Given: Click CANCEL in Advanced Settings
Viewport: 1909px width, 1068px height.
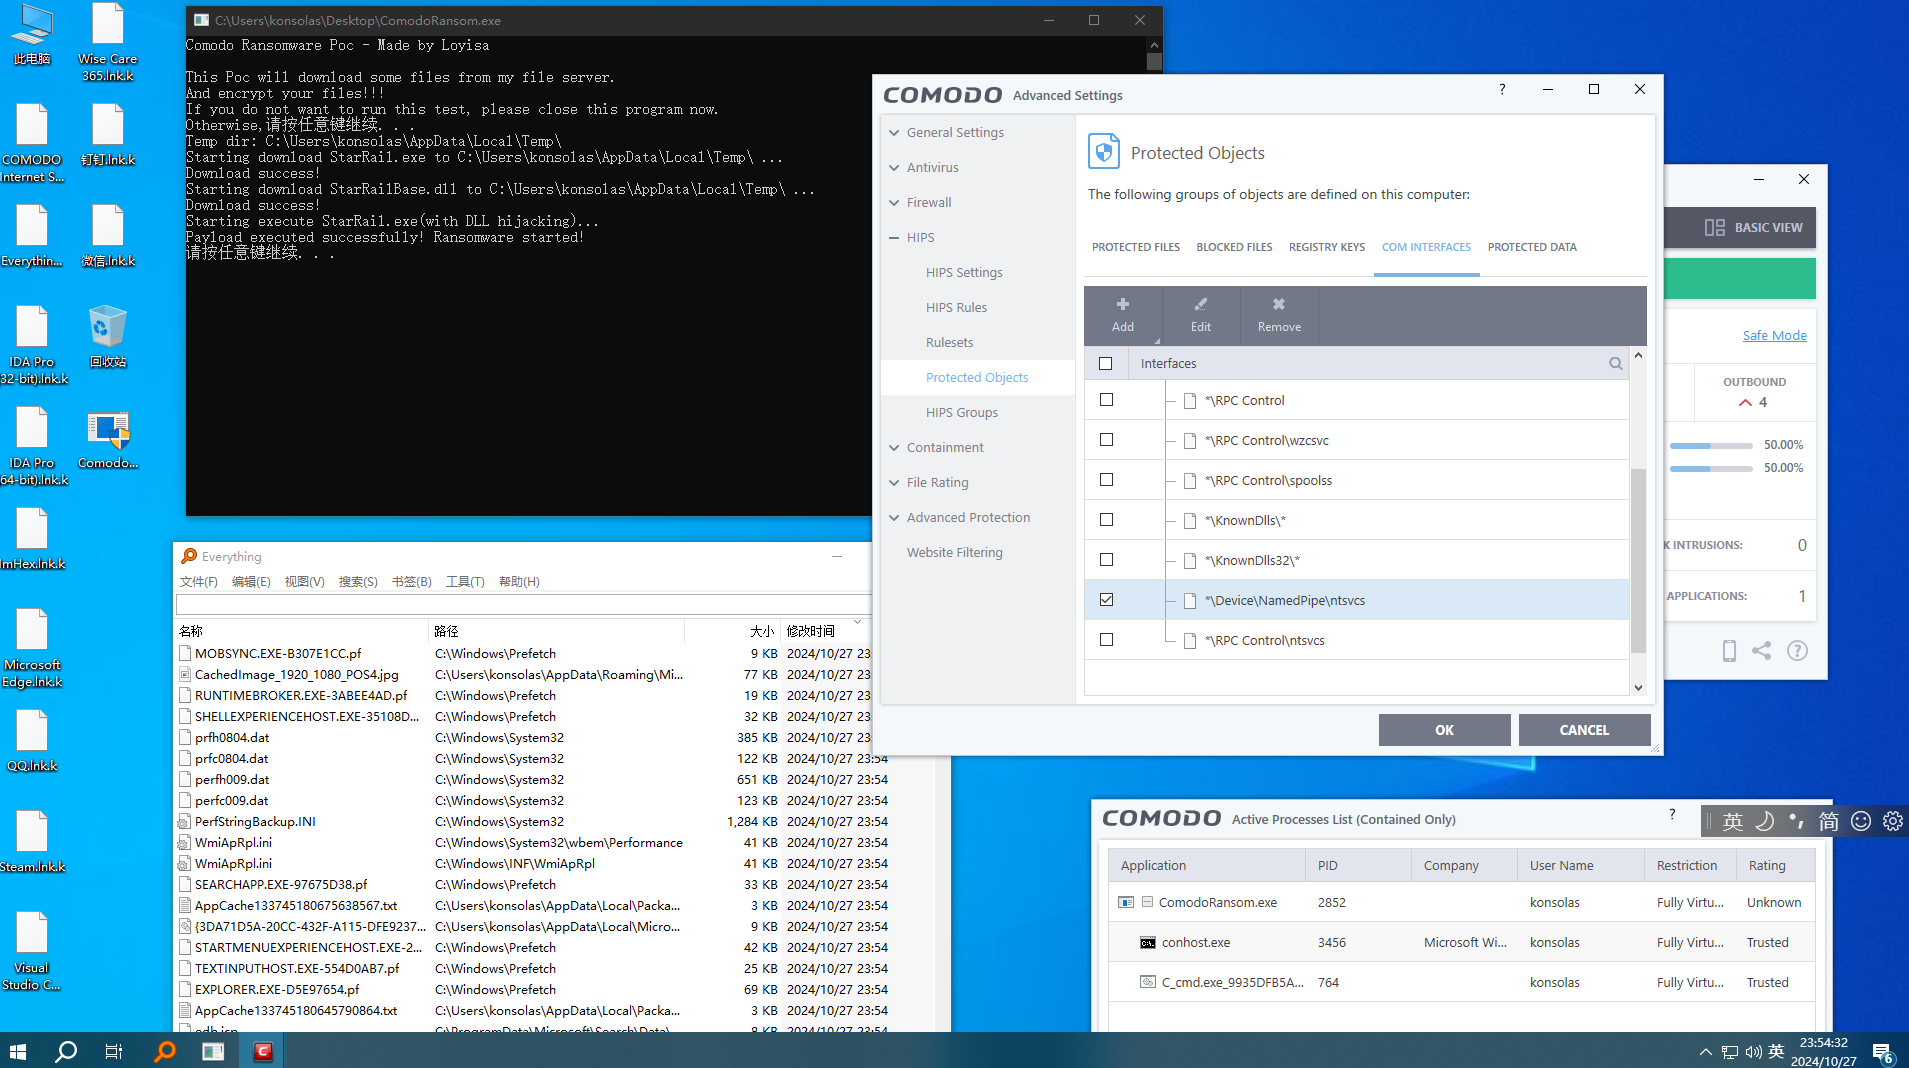Looking at the screenshot, I should pos(1584,730).
